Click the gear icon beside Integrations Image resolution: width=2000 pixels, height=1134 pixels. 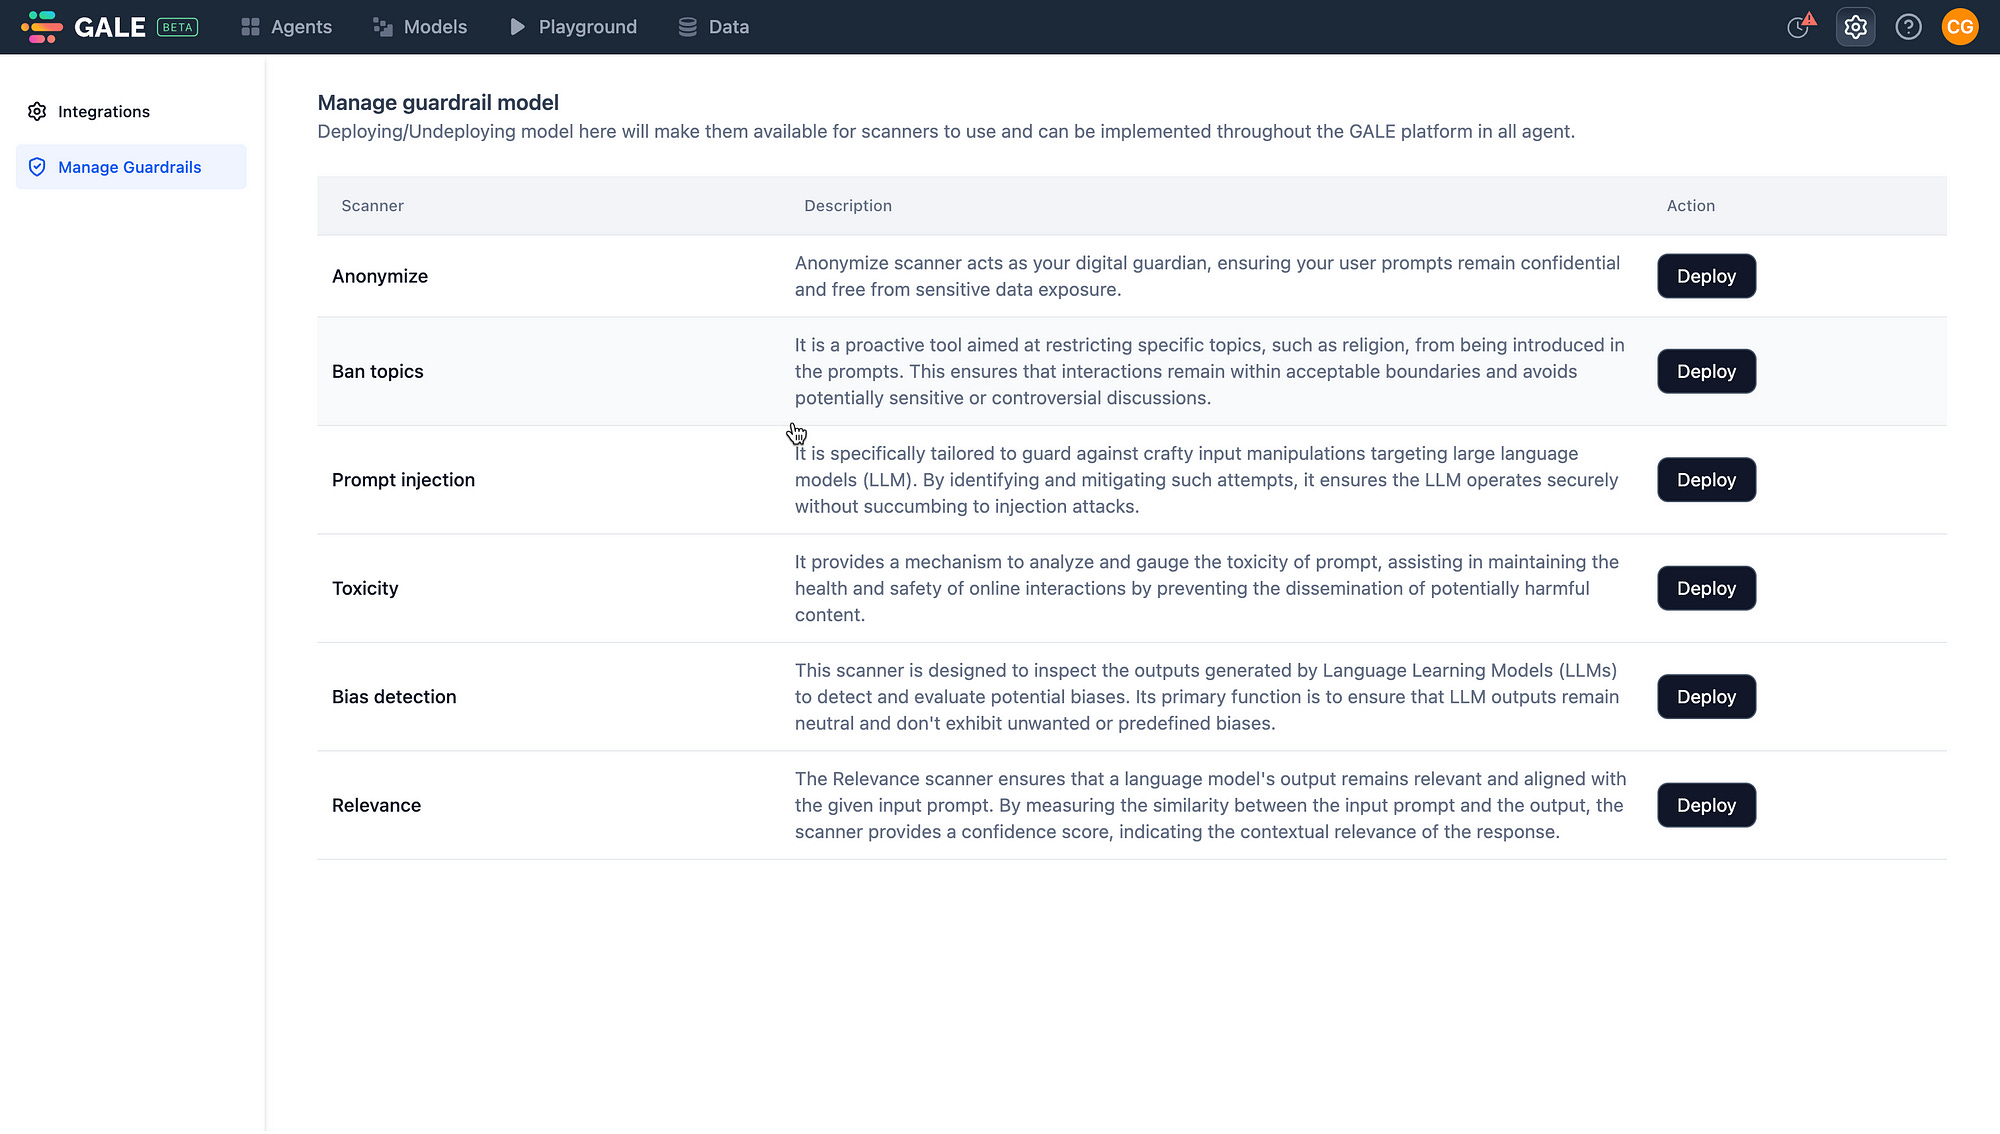(37, 111)
